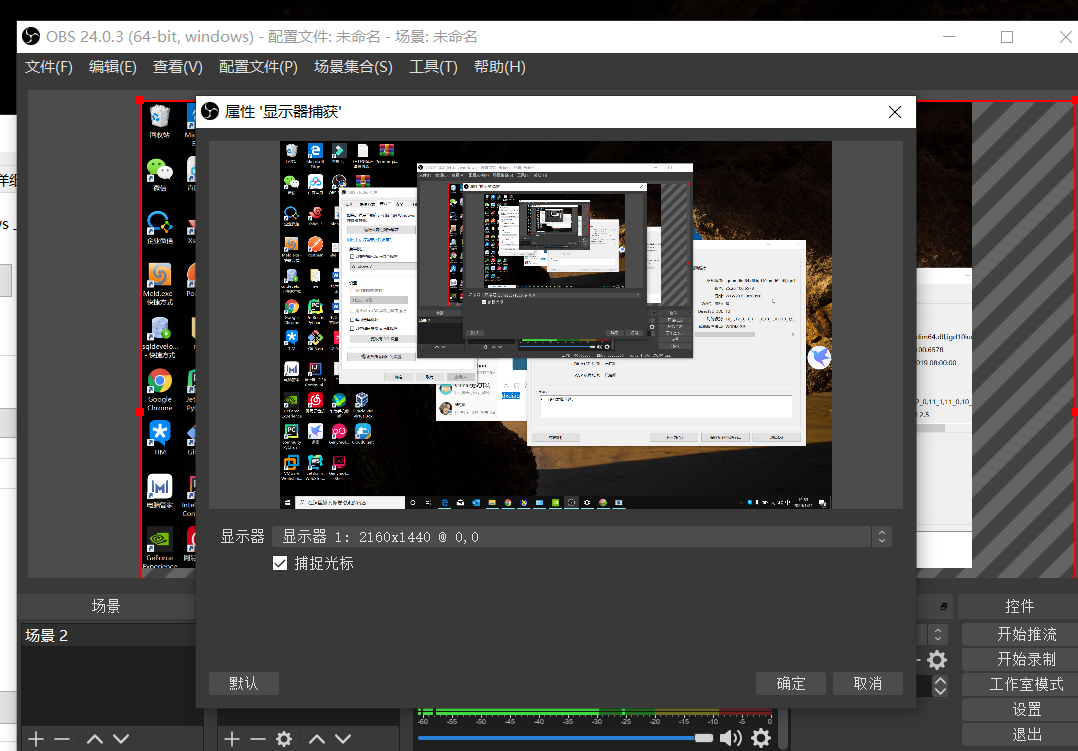Click the 确定 button in properties dialog
Image resolution: width=1078 pixels, height=751 pixels.
coord(791,683)
